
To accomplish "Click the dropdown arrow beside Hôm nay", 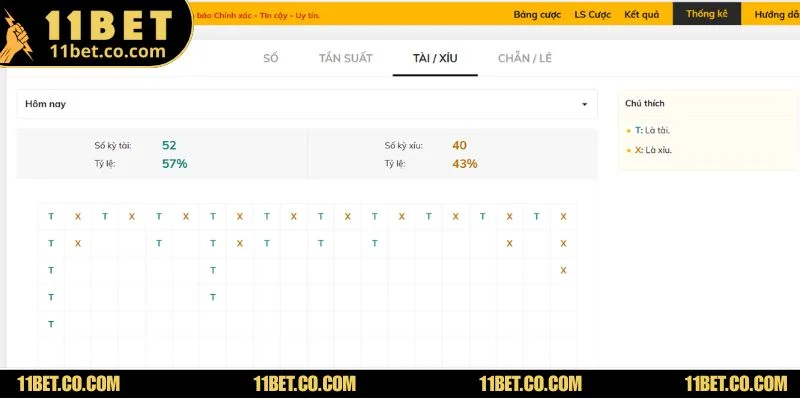I will tap(585, 104).
